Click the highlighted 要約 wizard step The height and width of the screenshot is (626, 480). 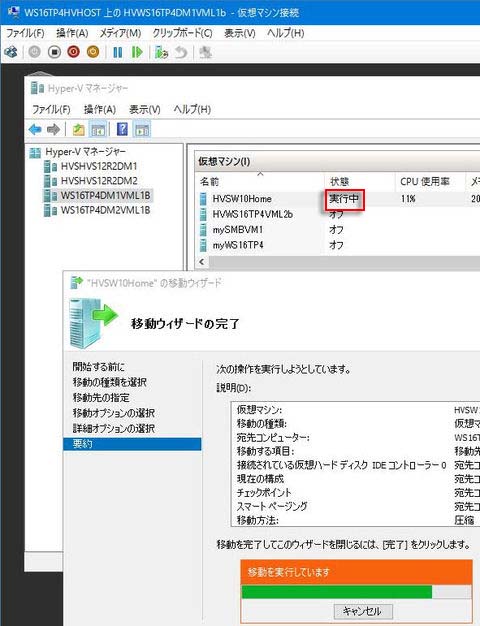(132, 444)
